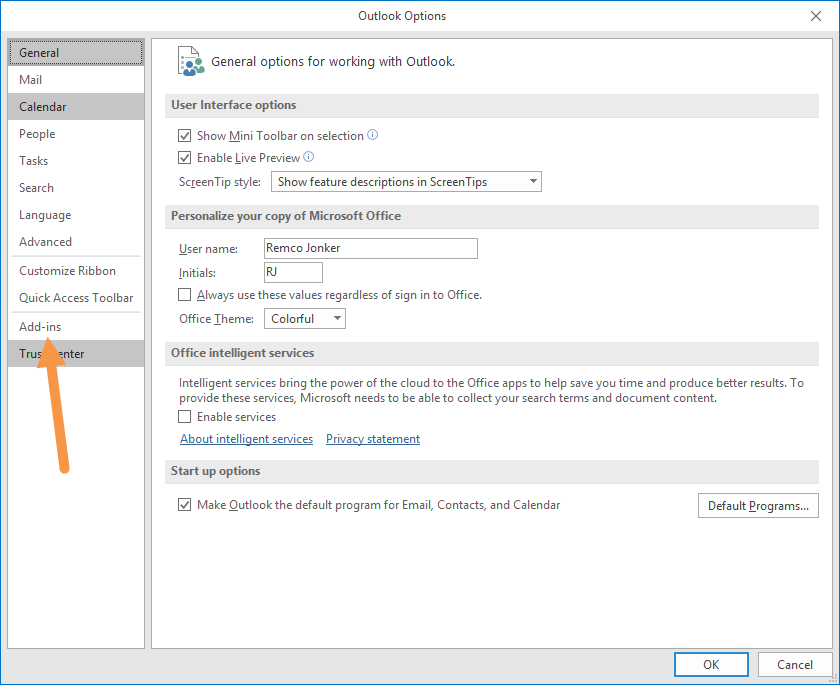The width and height of the screenshot is (840, 685).
Task: Toggle Show Mini Toolbar on selection checkbox
Action: point(184,136)
